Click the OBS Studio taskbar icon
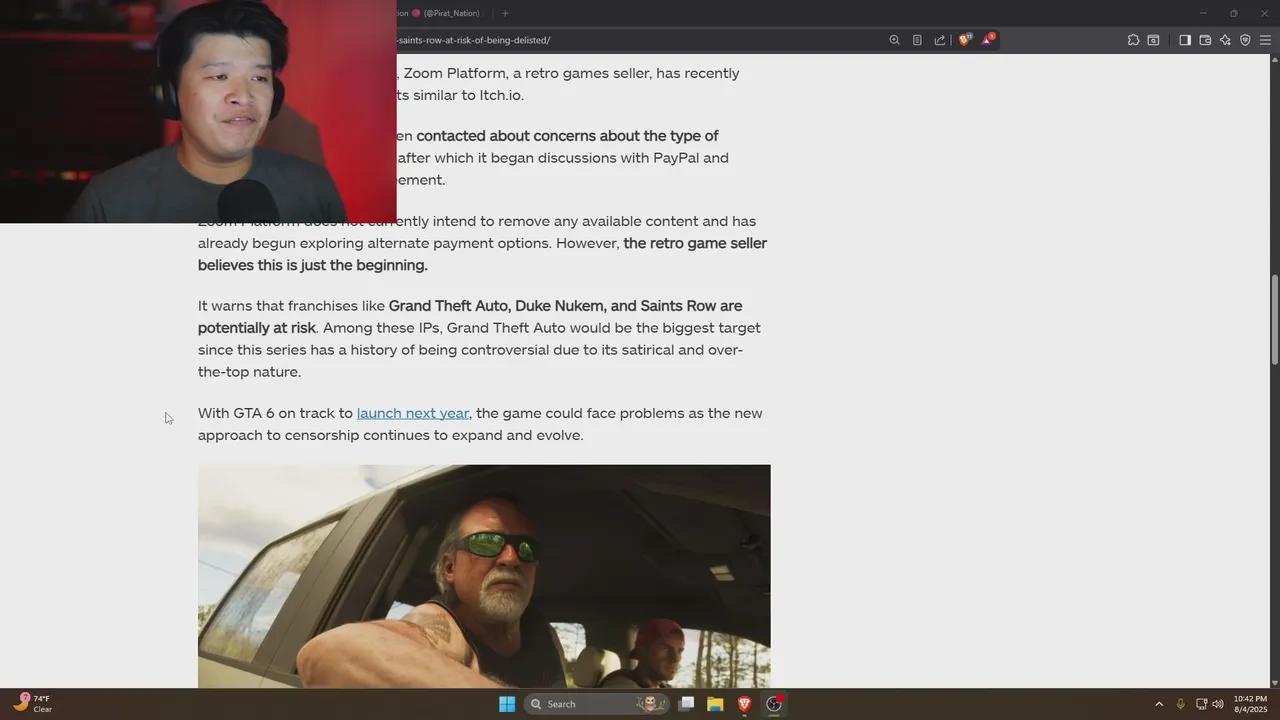The width and height of the screenshot is (1280, 720). 774,704
